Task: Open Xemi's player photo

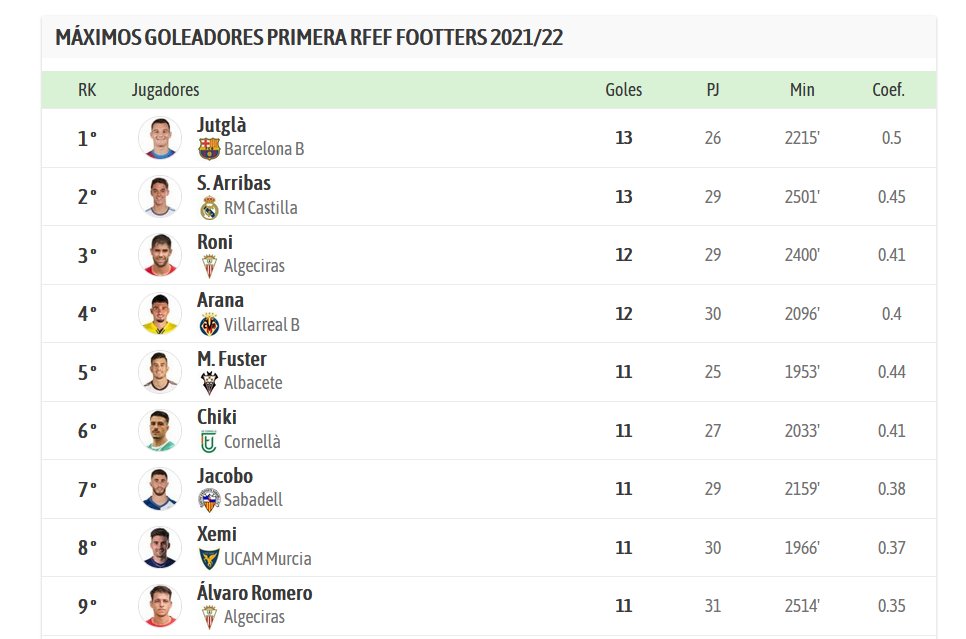Action: click(160, 547)
